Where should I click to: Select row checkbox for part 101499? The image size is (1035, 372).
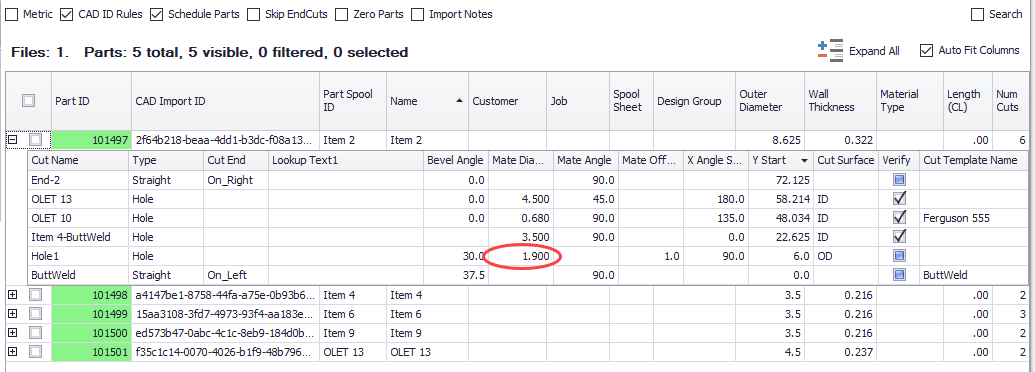tap(35, 314)
